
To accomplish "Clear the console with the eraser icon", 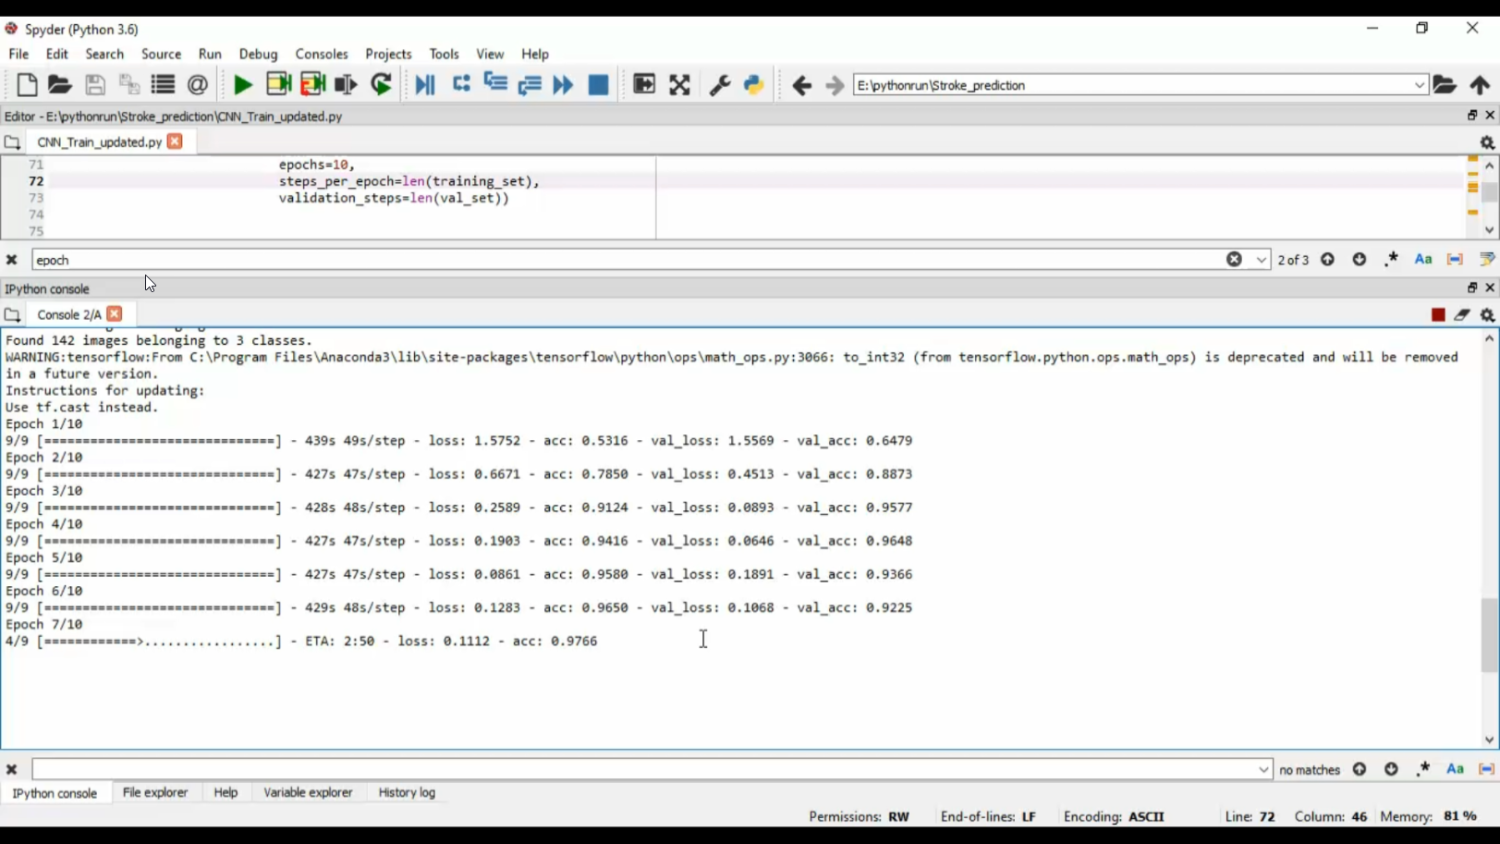I will tap(1462, 315).
